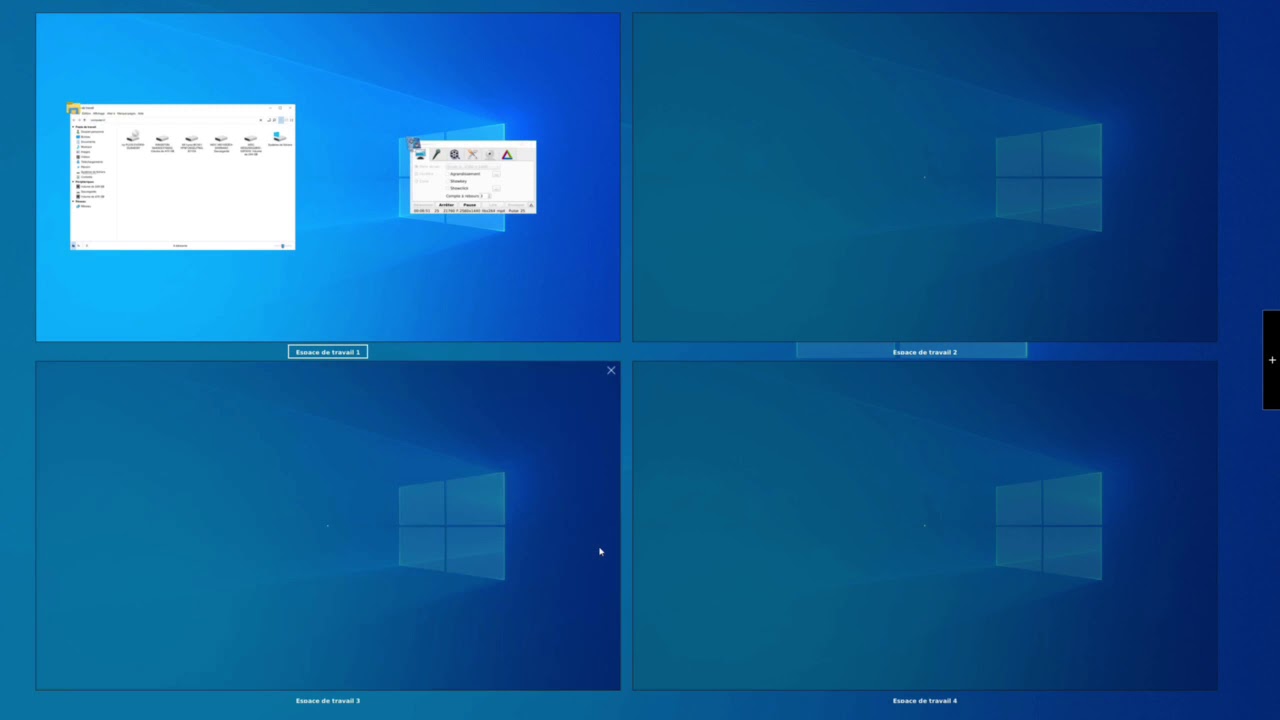Open the Marque-pages menu
The width and height of the screenshot is (1280, 720).
tap(129, 113)
